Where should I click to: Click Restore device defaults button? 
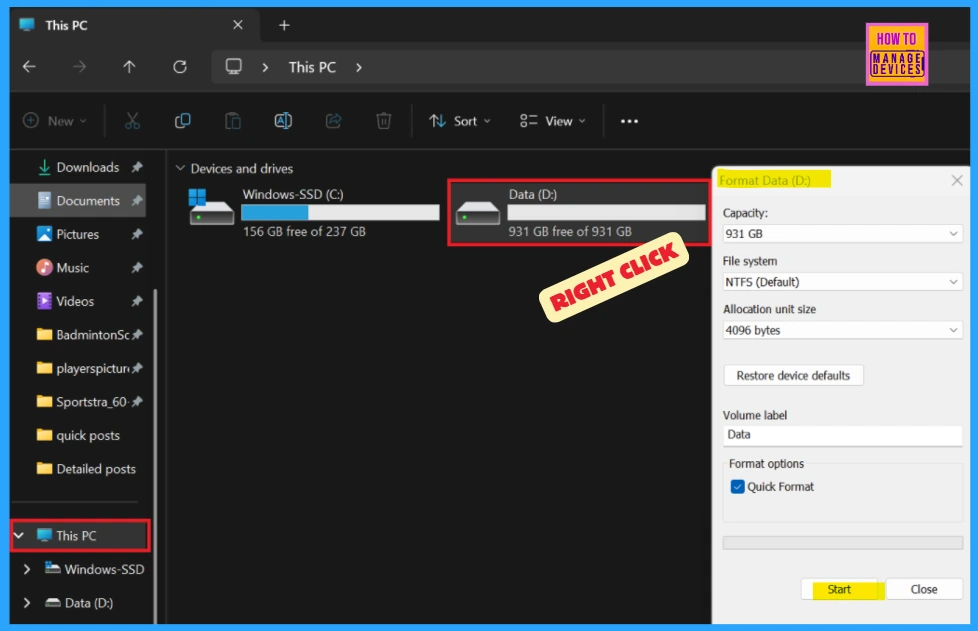tap(793, 375)
